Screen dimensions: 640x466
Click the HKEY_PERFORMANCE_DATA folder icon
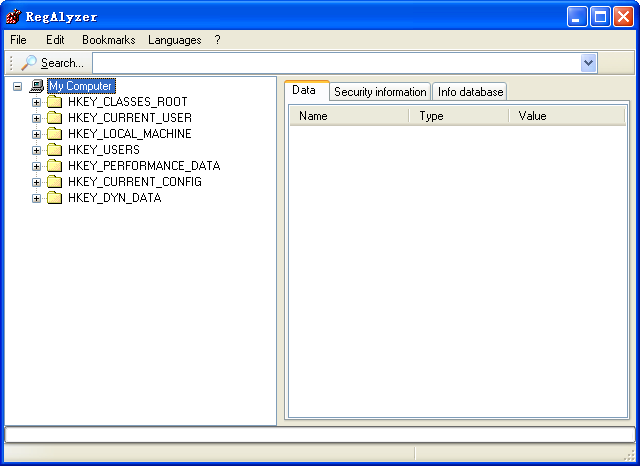(x=54, y=166)
